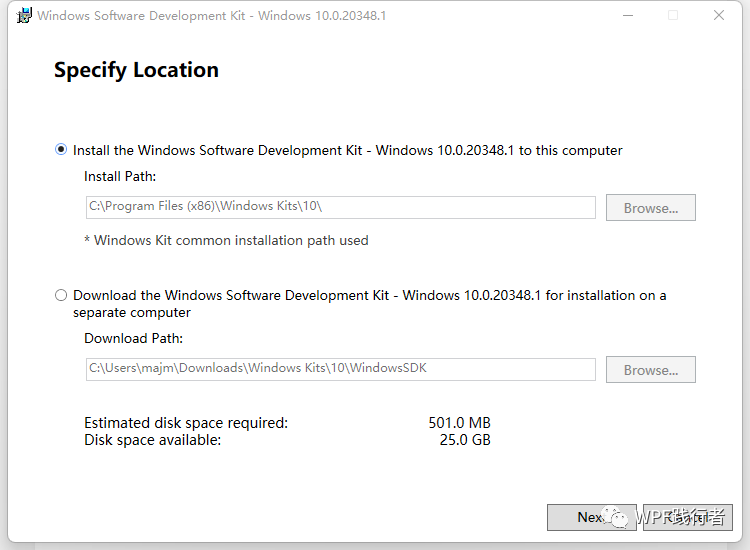Screen dimensions: 750x550
Task: Click the 501.0 MB value
Action: click(460, 423)
